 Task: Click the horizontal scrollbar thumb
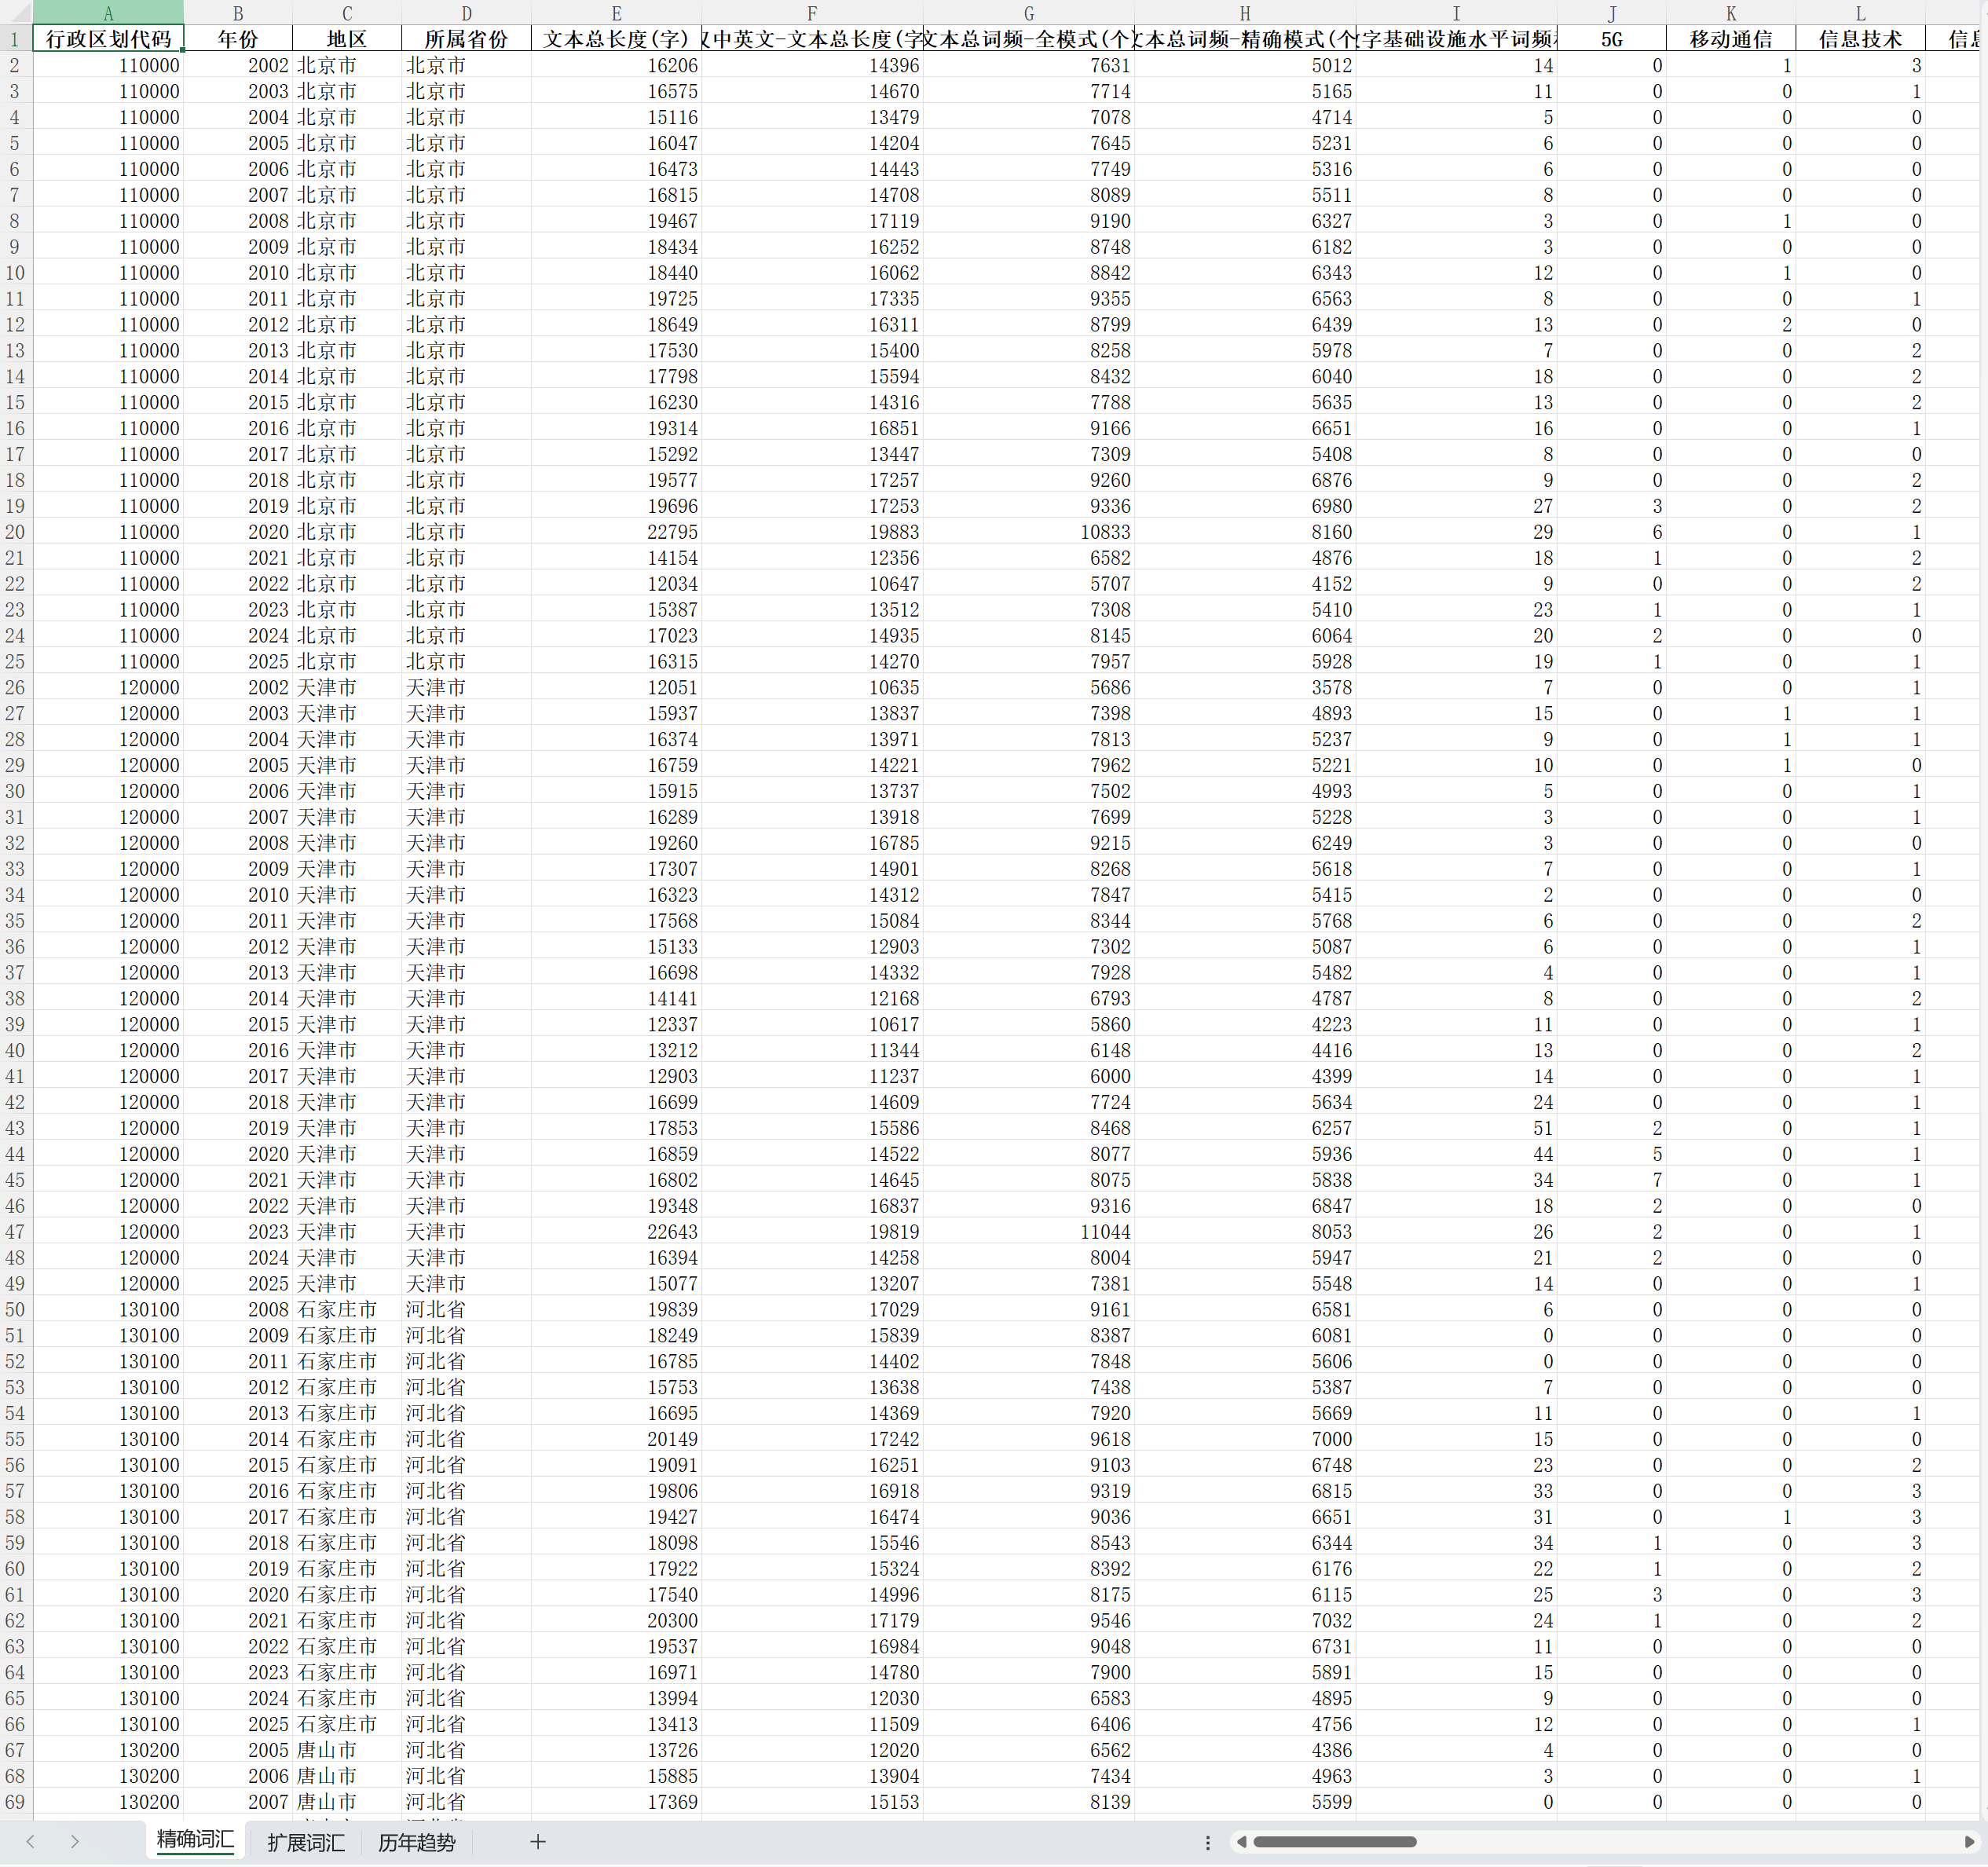[x=1334, y=1842]
